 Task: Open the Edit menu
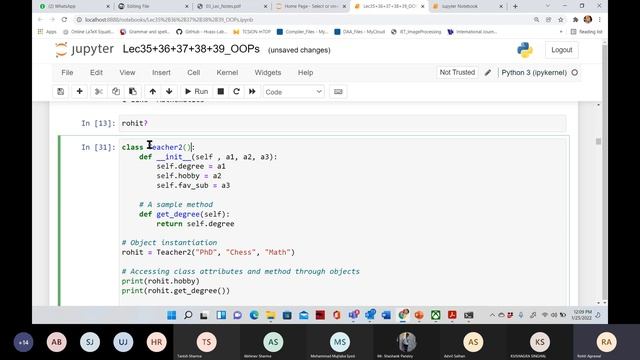(x=96, y=73)
